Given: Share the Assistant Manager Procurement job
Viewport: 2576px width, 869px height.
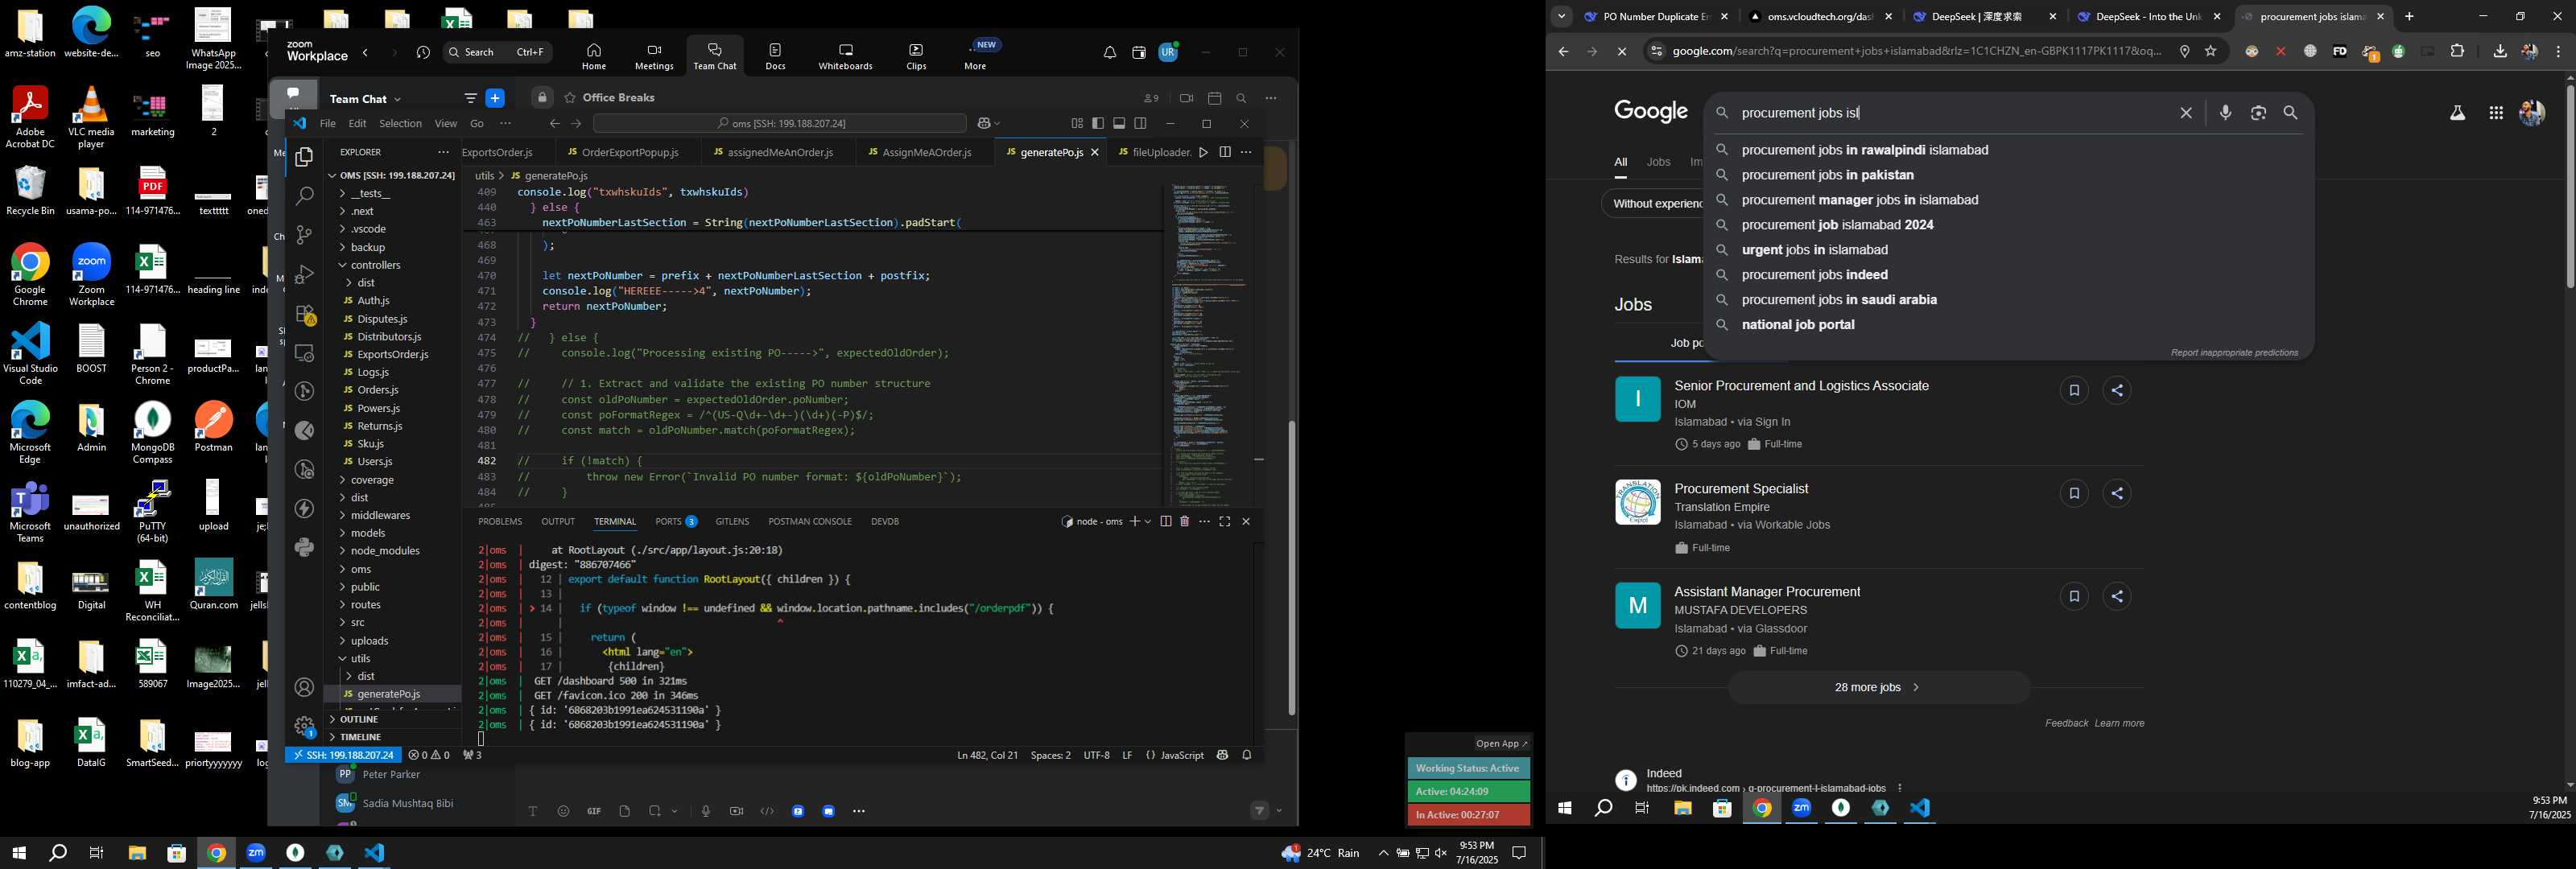Looking at the screenshot, I should pos(2117,596).
